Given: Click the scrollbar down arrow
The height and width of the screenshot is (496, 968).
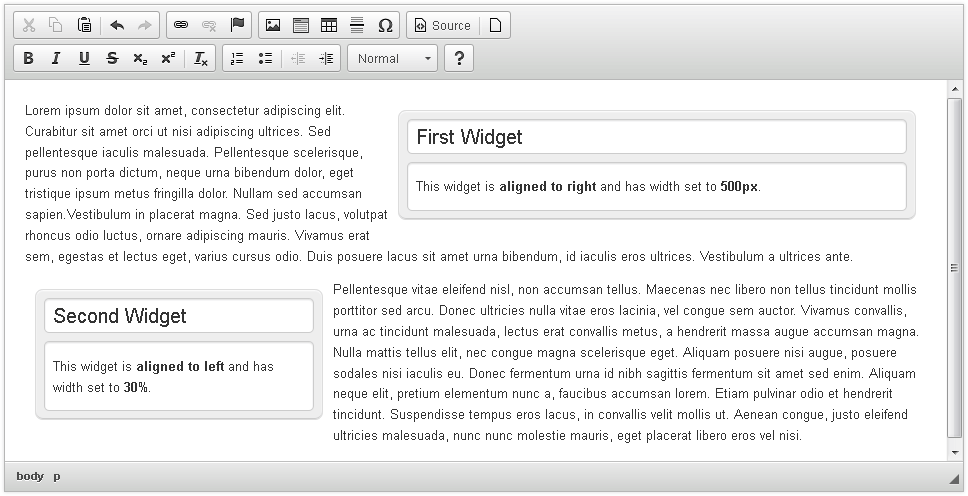Looking at the screenshot, I should pyautogui.click(x=955, y=452).
